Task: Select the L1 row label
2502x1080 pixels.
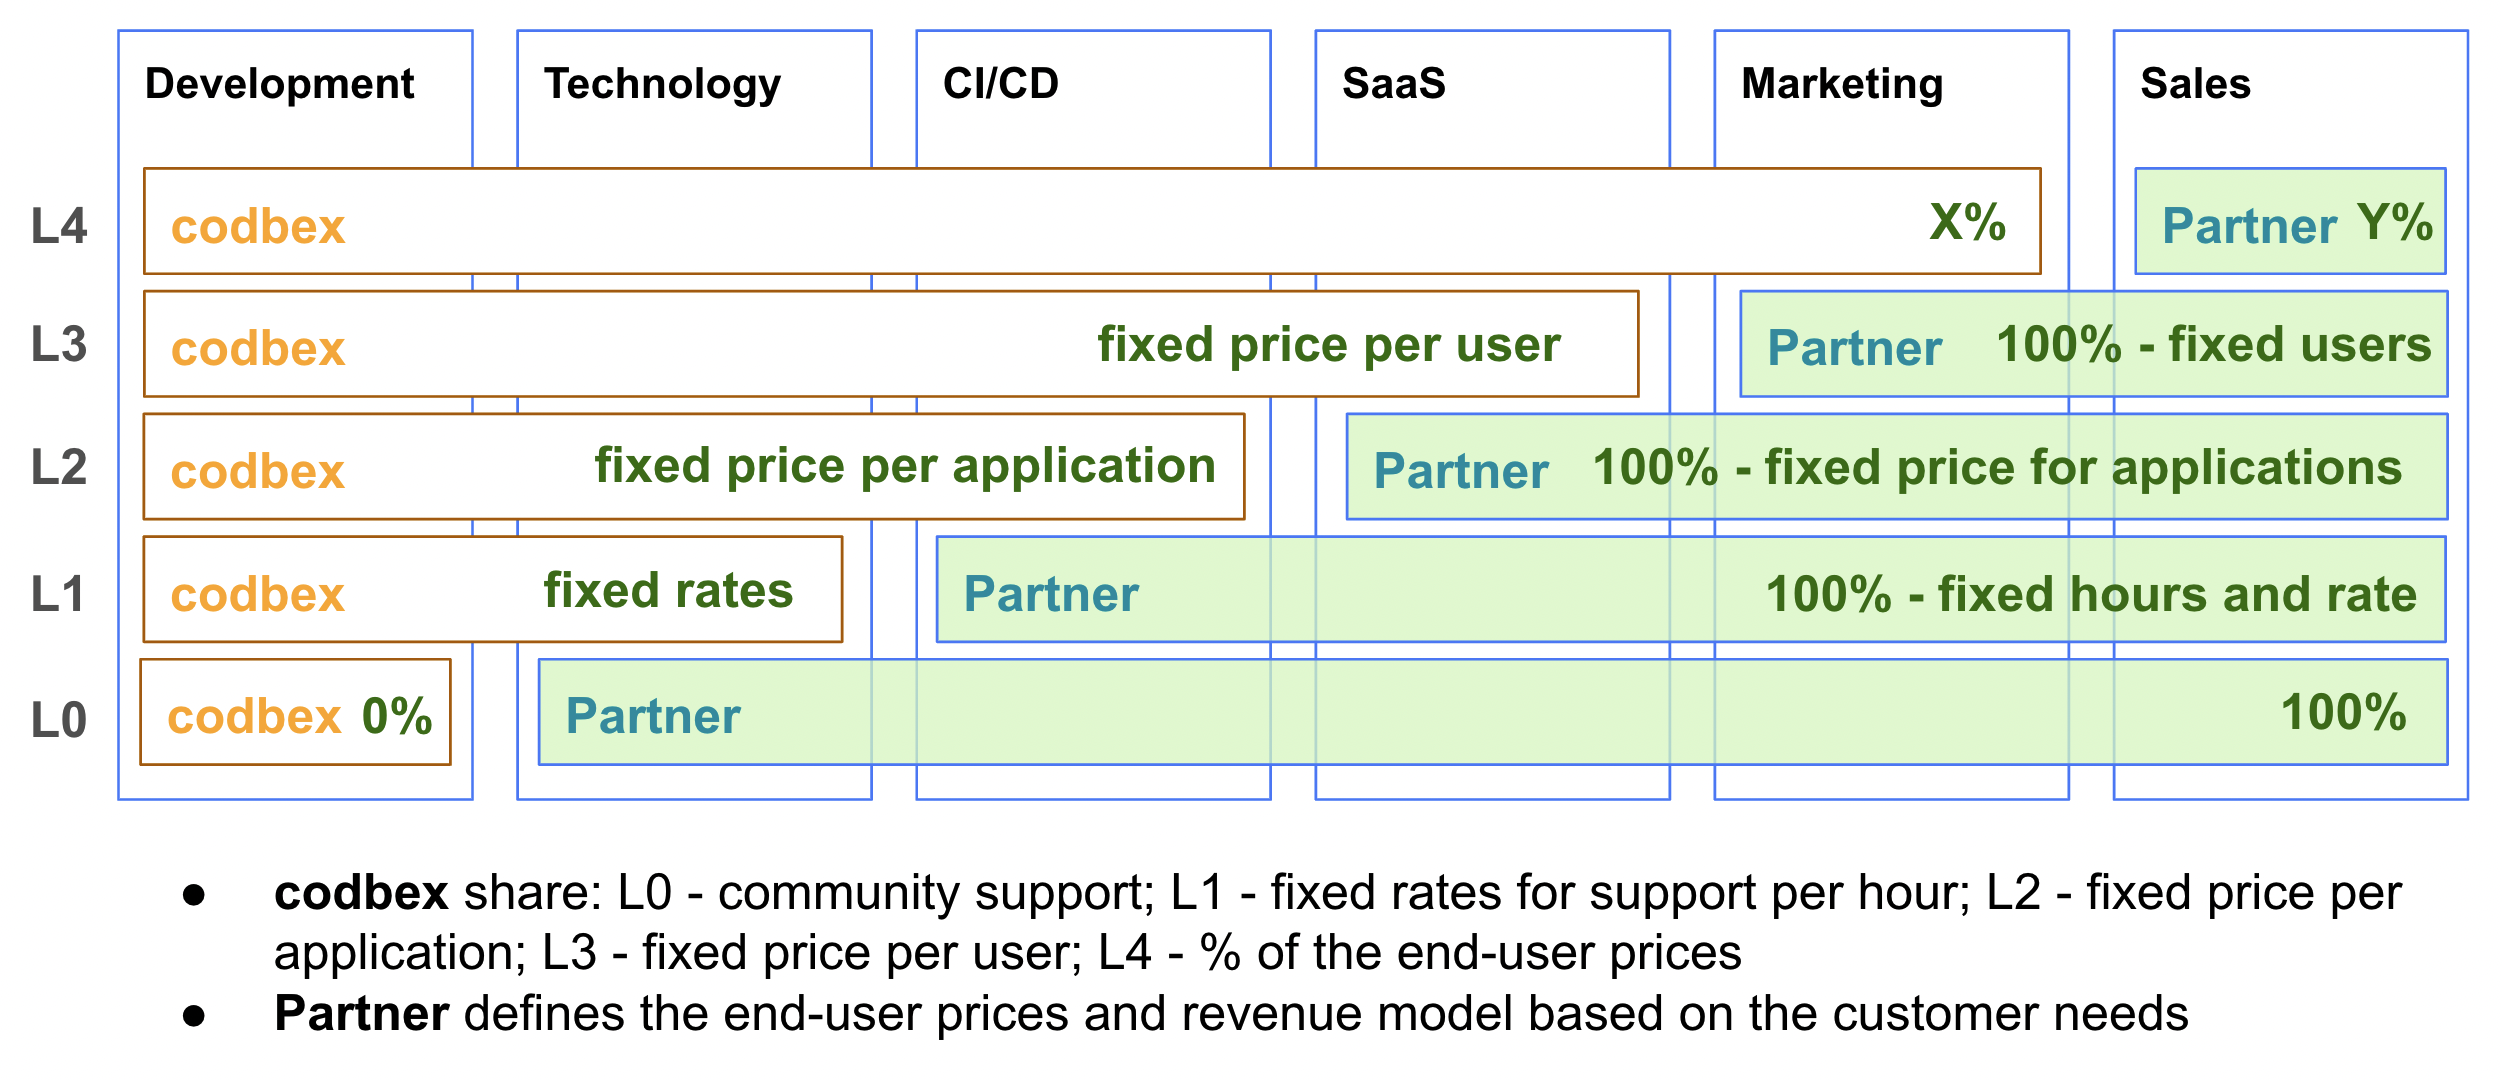Action: (x=57, y=594)
